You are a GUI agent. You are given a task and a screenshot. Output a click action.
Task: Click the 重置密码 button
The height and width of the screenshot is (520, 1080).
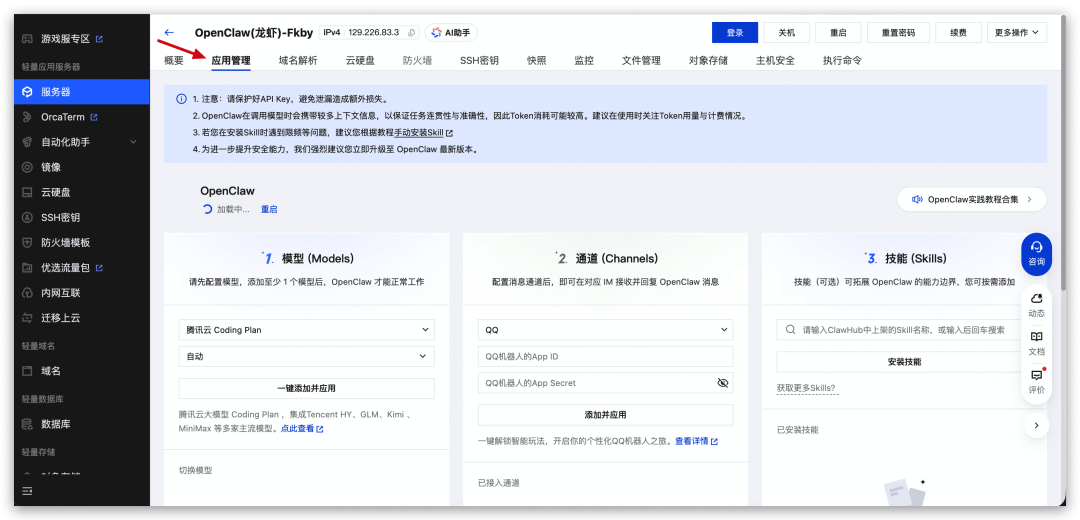point(898,32)
